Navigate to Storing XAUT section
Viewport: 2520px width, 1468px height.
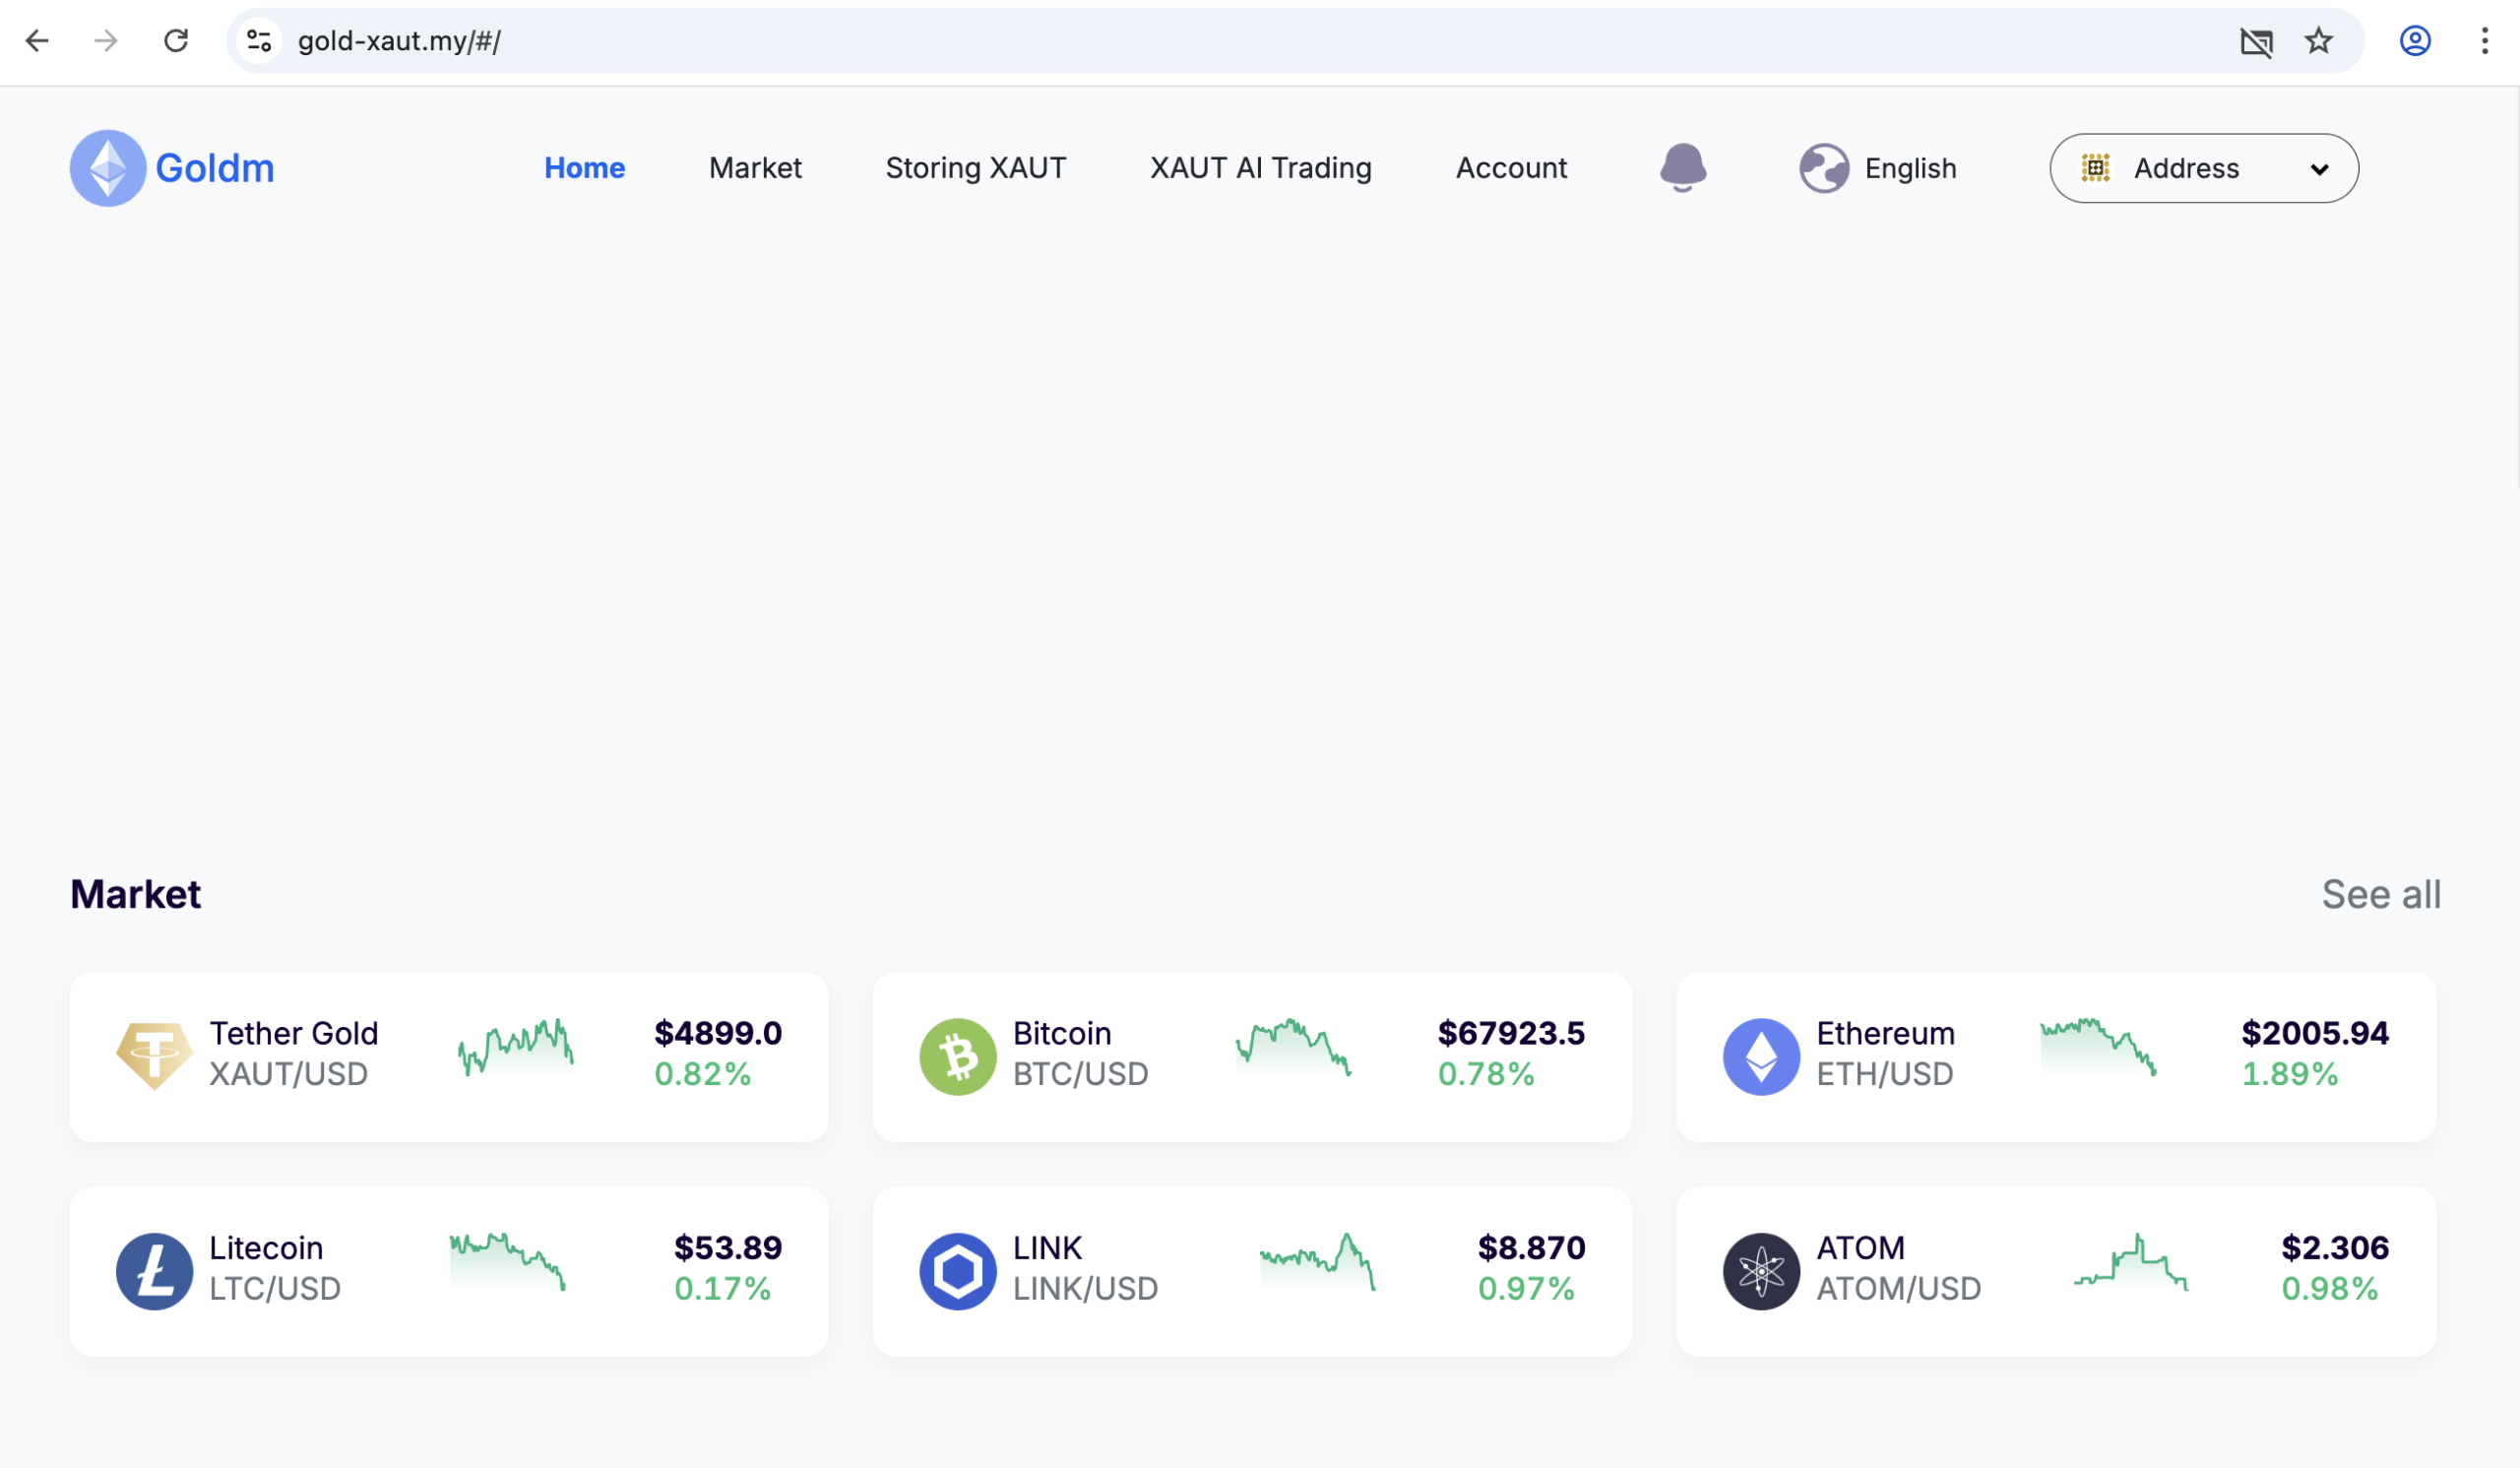point(975,168)
